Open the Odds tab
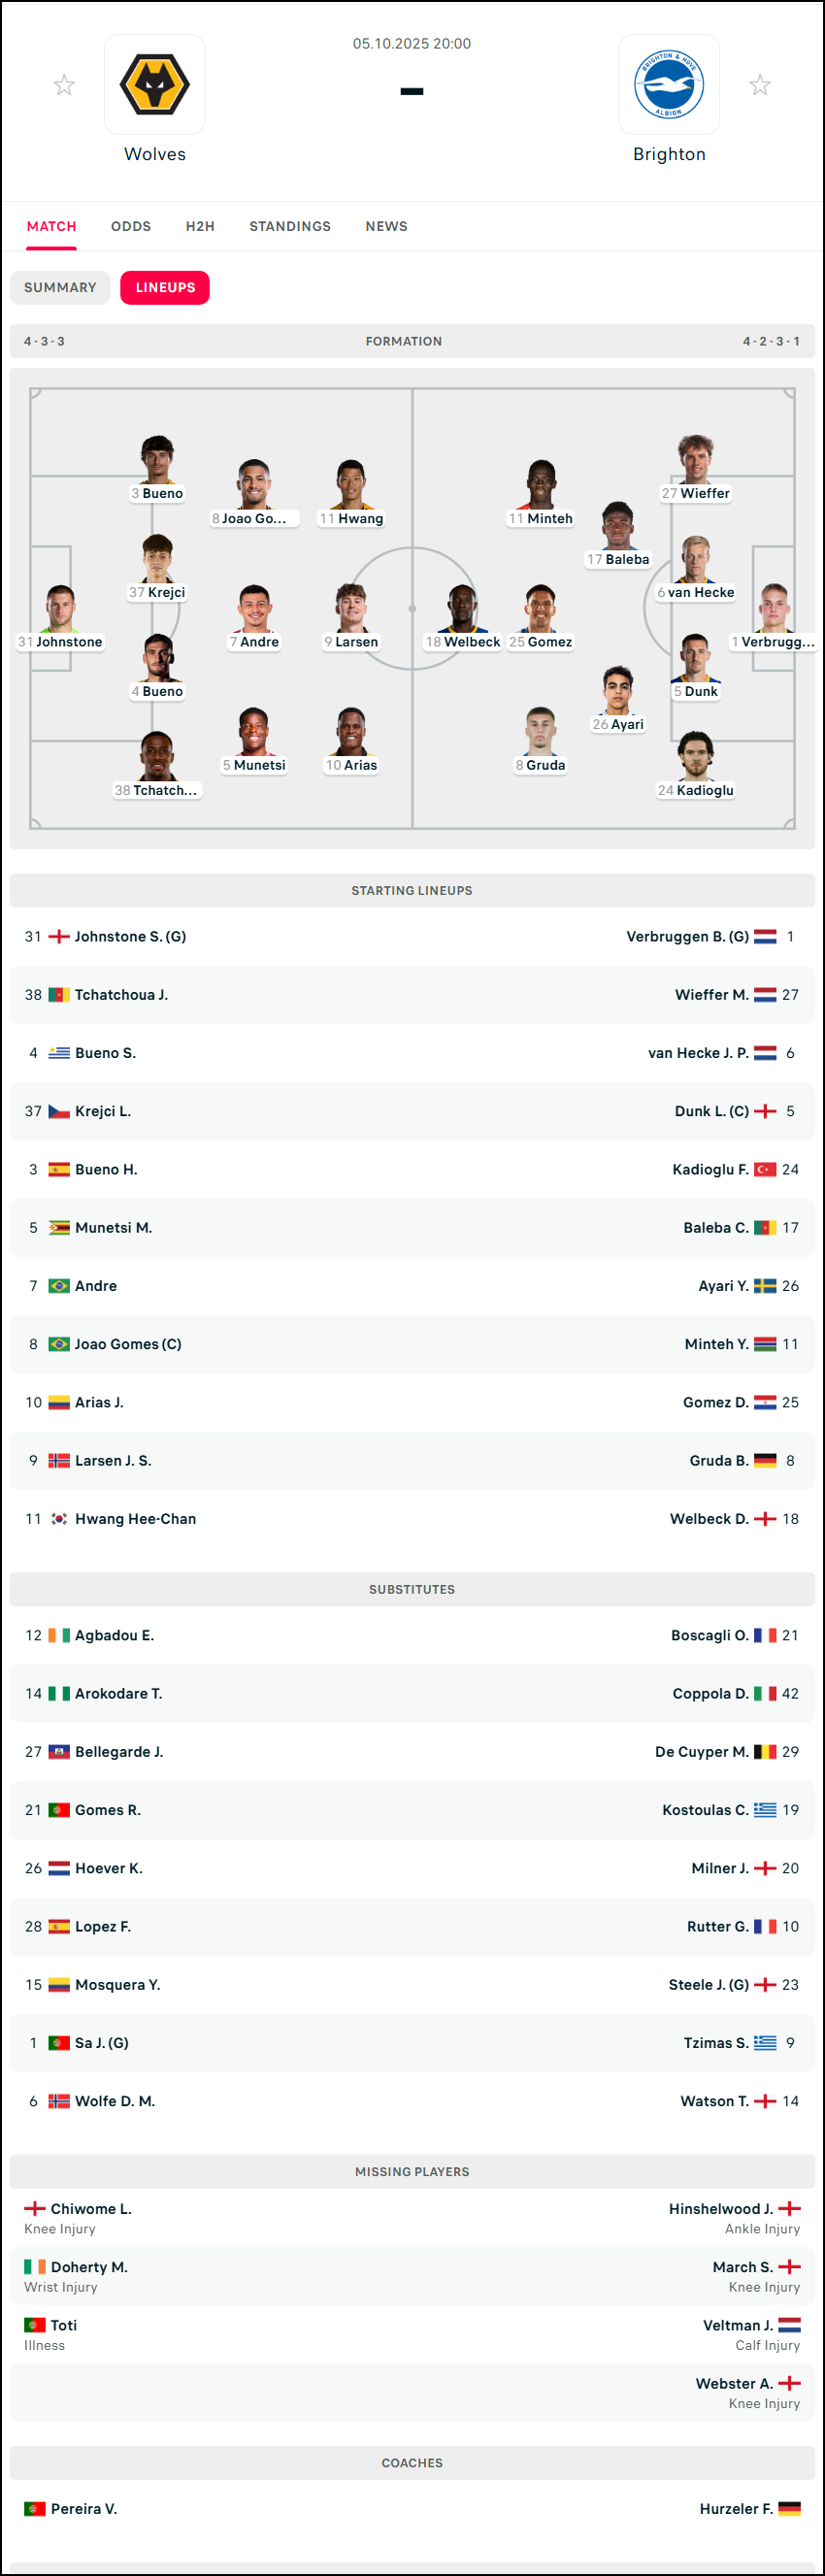825x2576 pixels. click(131, 227)
